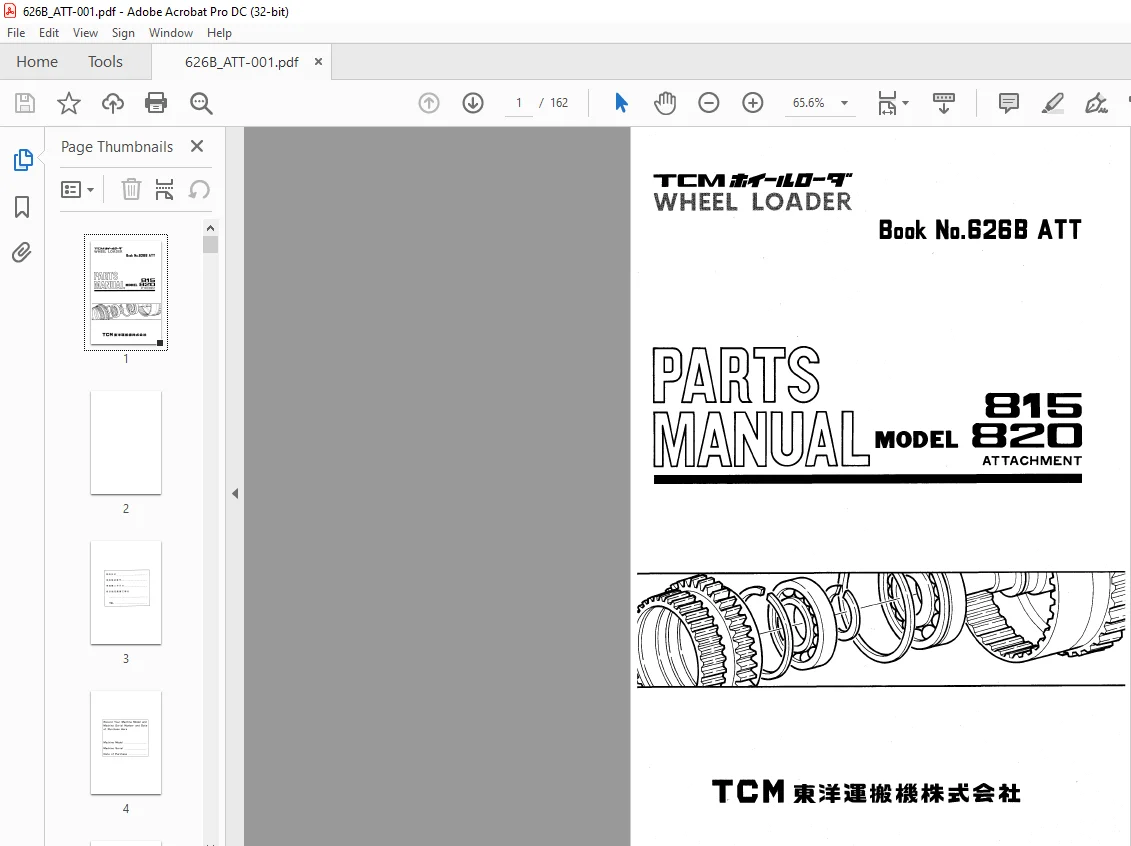This screenshot has width=1131, height=846.
Task: Select page 4 thumbnail
Action: point(126,743)
